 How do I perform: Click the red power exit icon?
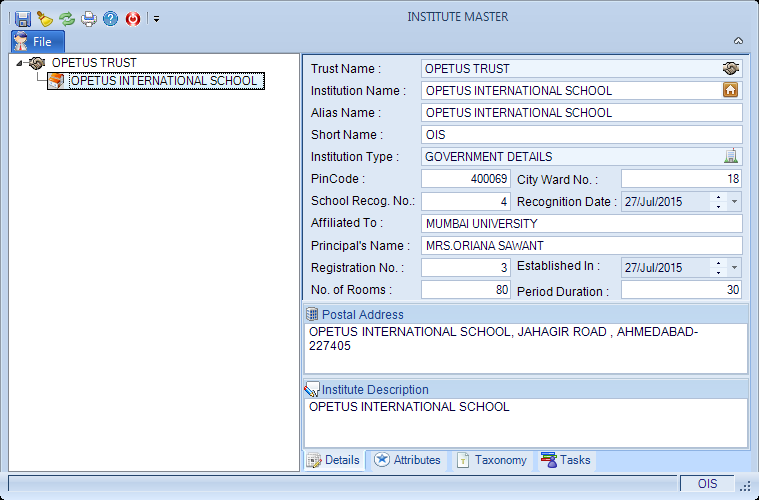tap(133, 19)
